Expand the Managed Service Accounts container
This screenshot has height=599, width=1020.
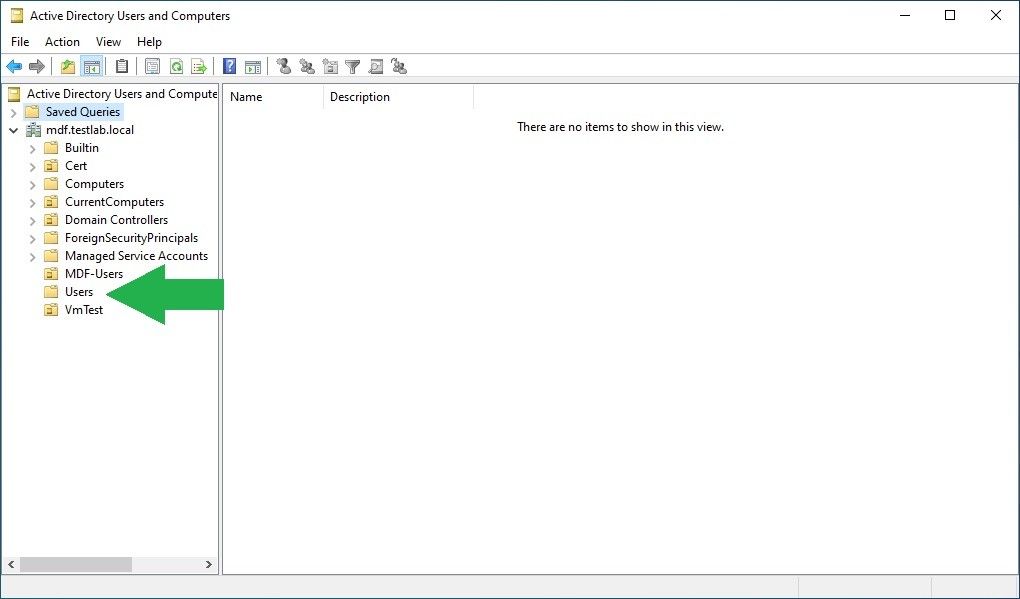pos(33,257)
